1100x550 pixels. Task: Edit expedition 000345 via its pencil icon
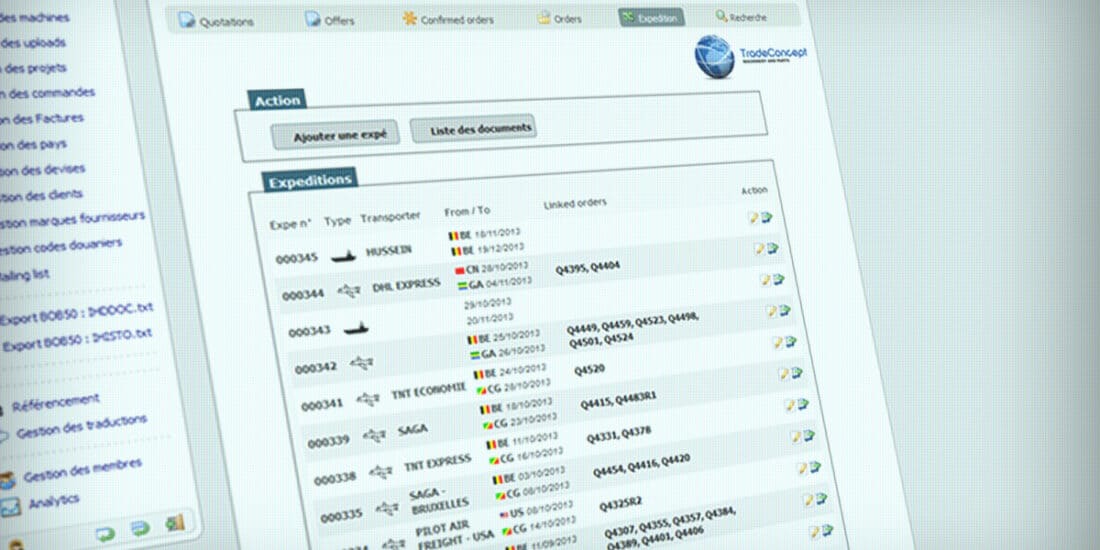(x=753, y=218)
